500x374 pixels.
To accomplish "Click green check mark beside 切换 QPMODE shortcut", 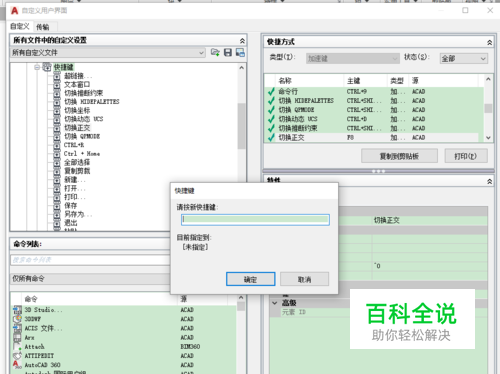I will tap(271, 110).
